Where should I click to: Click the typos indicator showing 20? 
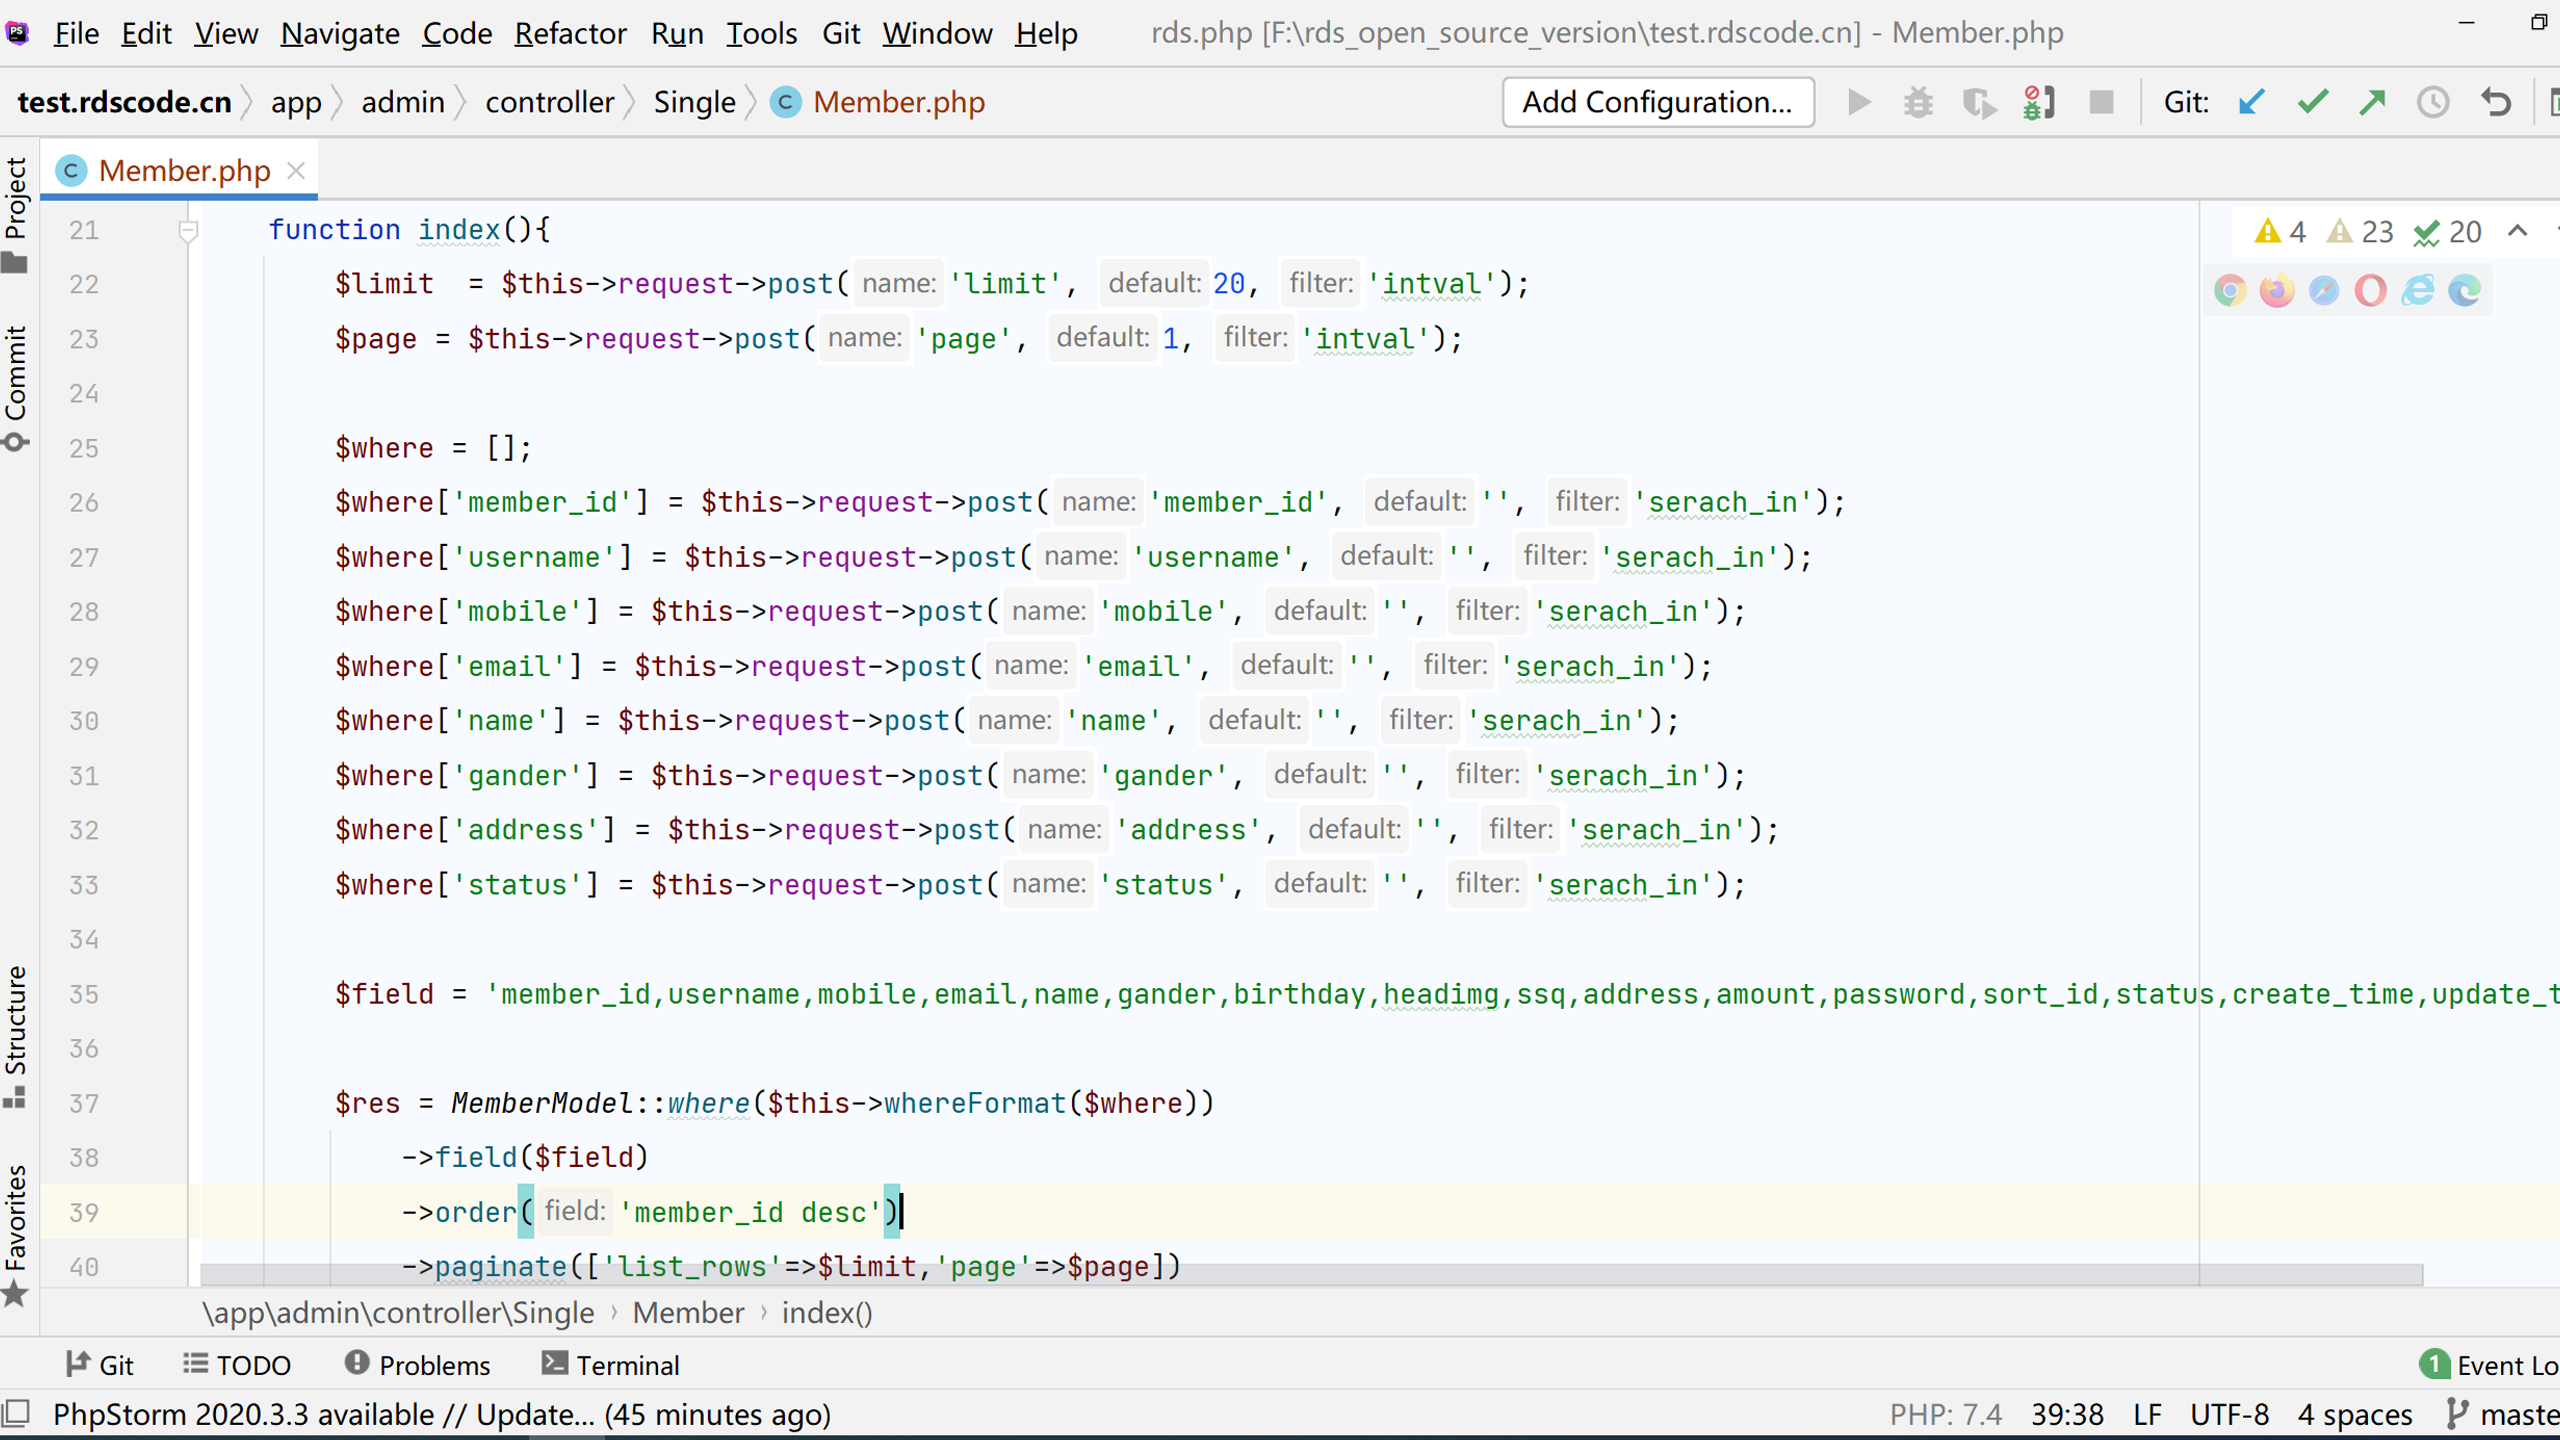coord(2447,232)
